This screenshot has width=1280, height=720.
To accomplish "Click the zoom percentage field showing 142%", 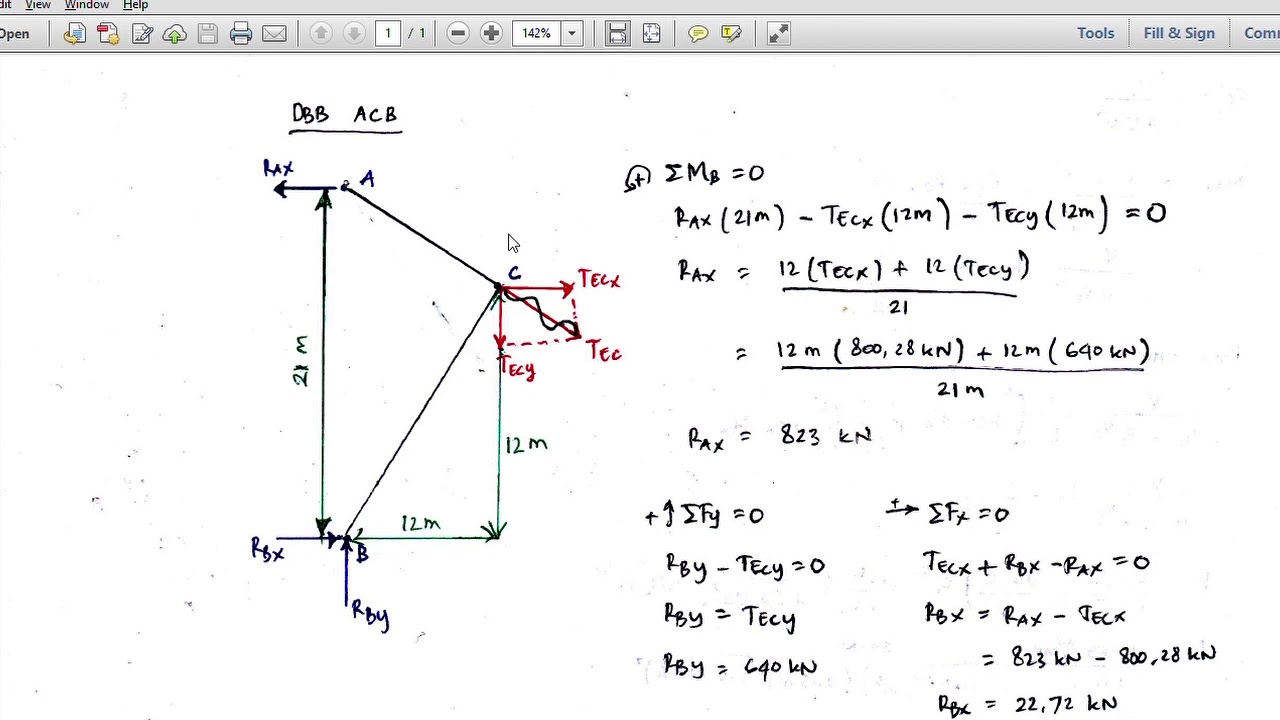I will coord(537,34).
